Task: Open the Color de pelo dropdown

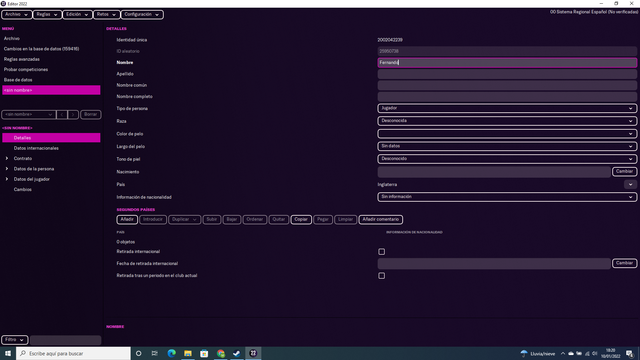Action: (507, 133)
